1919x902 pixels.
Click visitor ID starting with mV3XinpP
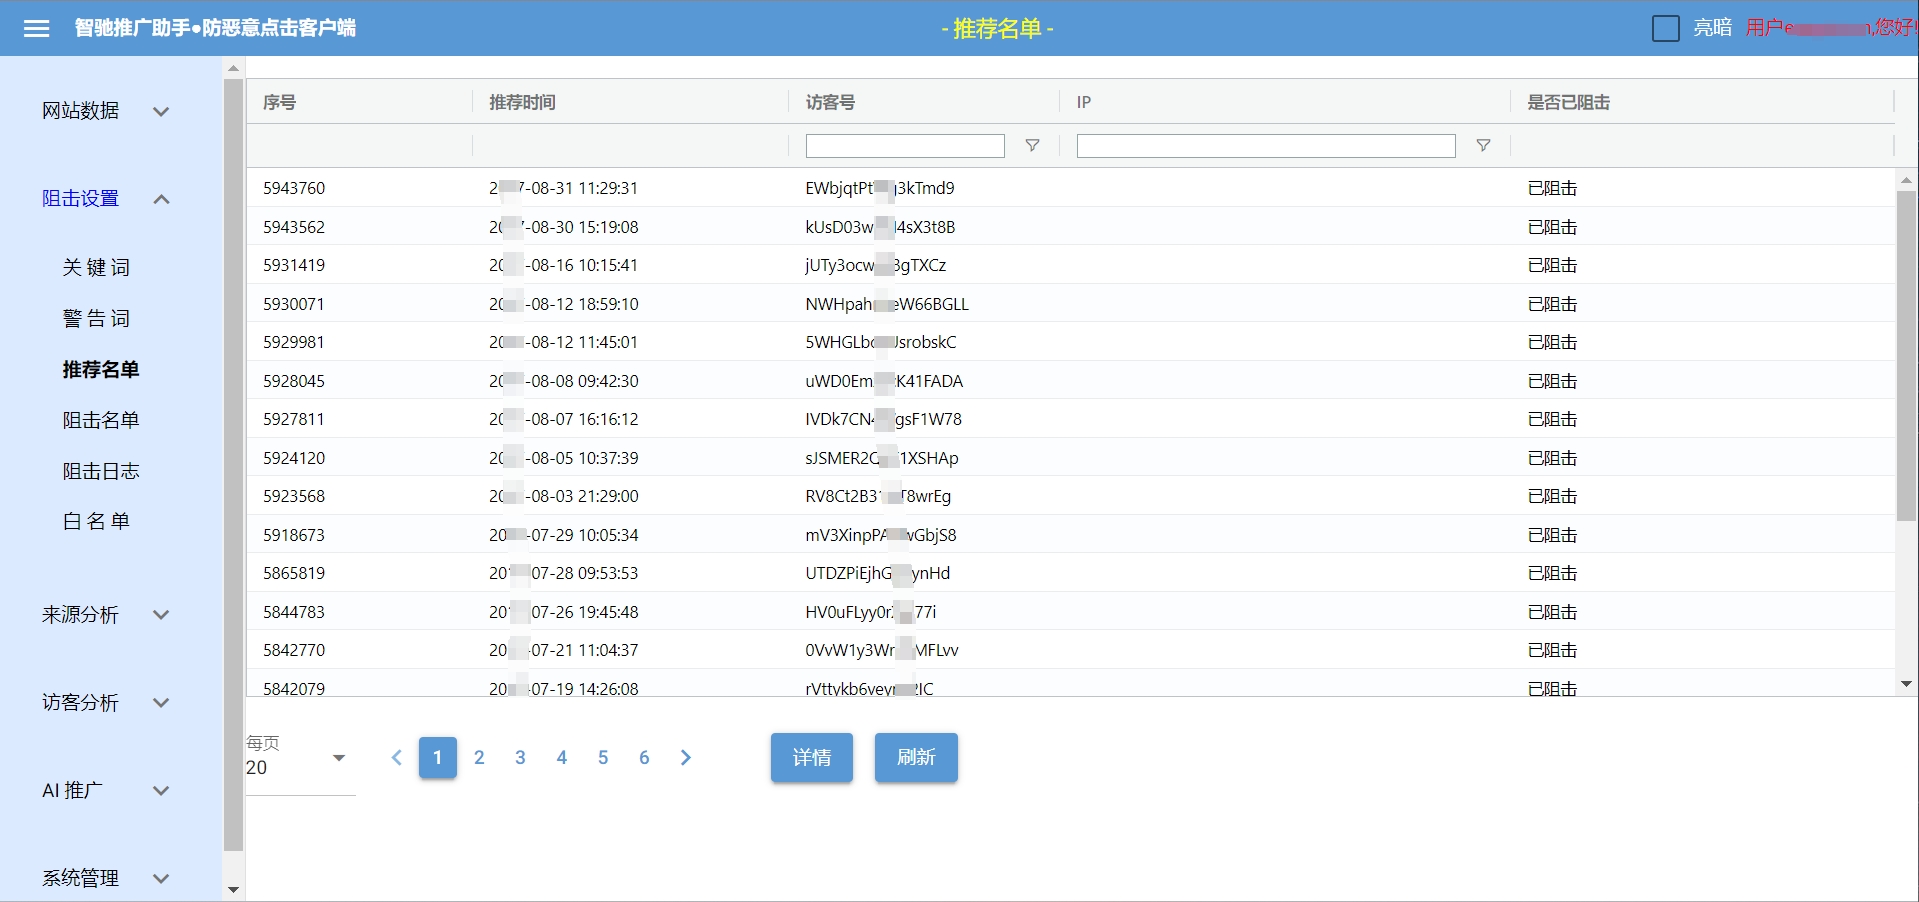tap(881, 535)
